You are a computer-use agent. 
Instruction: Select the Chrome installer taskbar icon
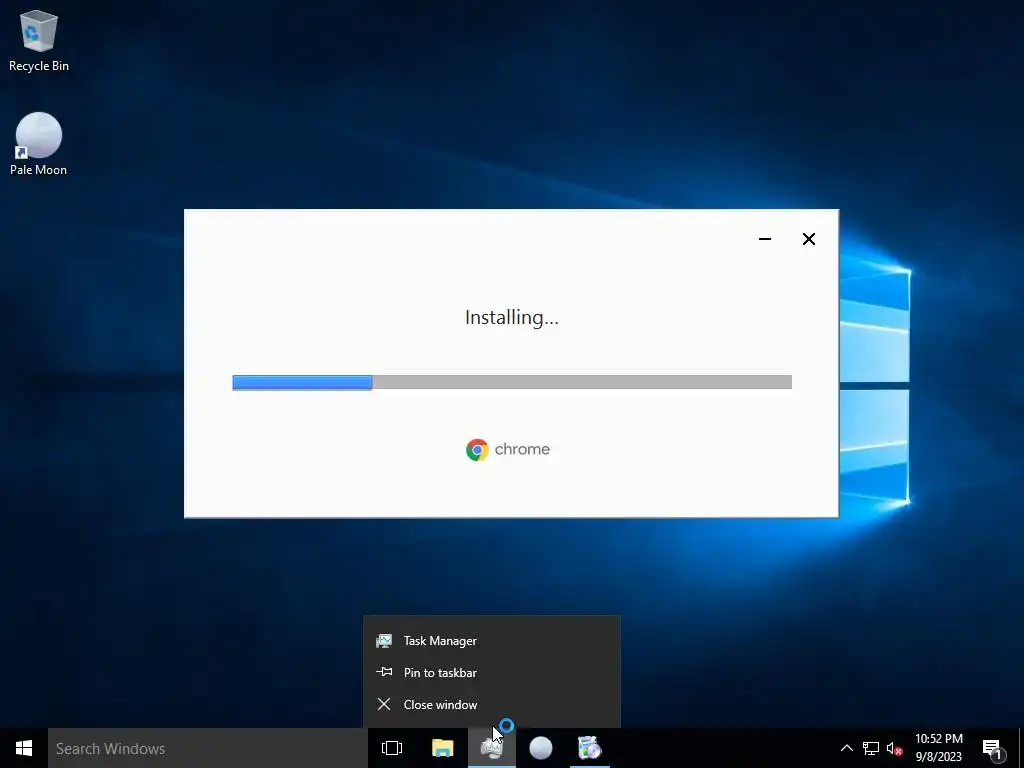(590, 748)
